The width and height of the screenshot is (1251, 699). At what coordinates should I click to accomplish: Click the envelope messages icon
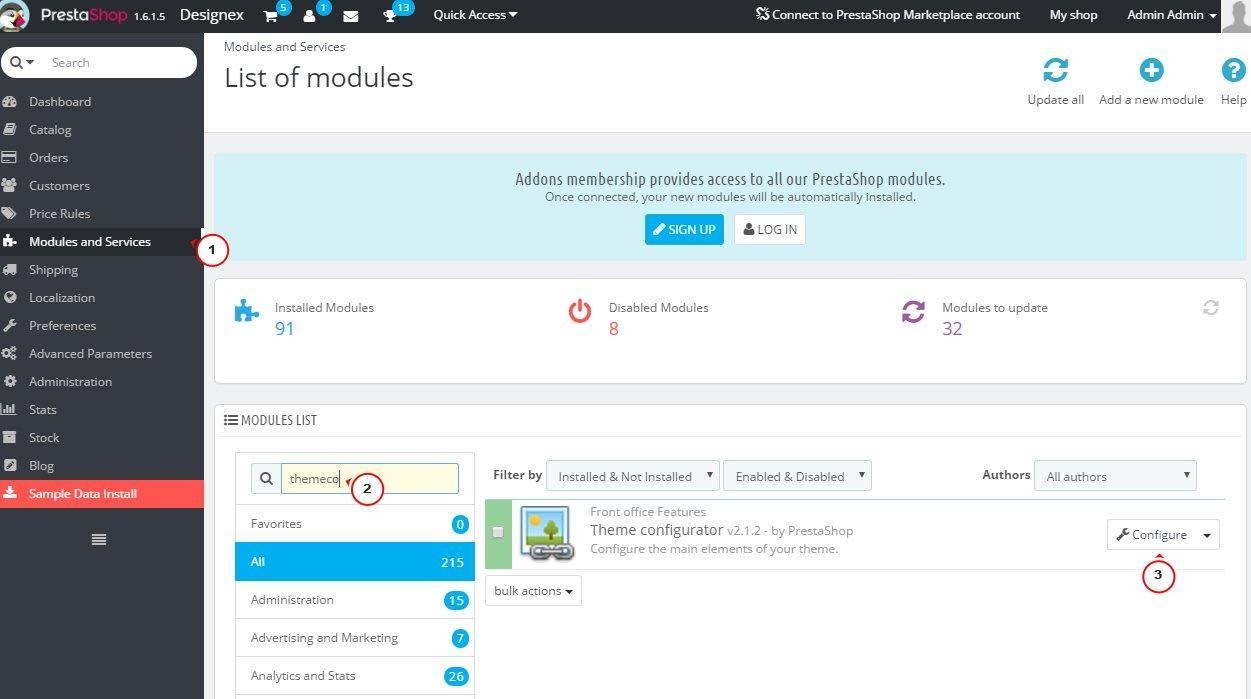[350, 16]
